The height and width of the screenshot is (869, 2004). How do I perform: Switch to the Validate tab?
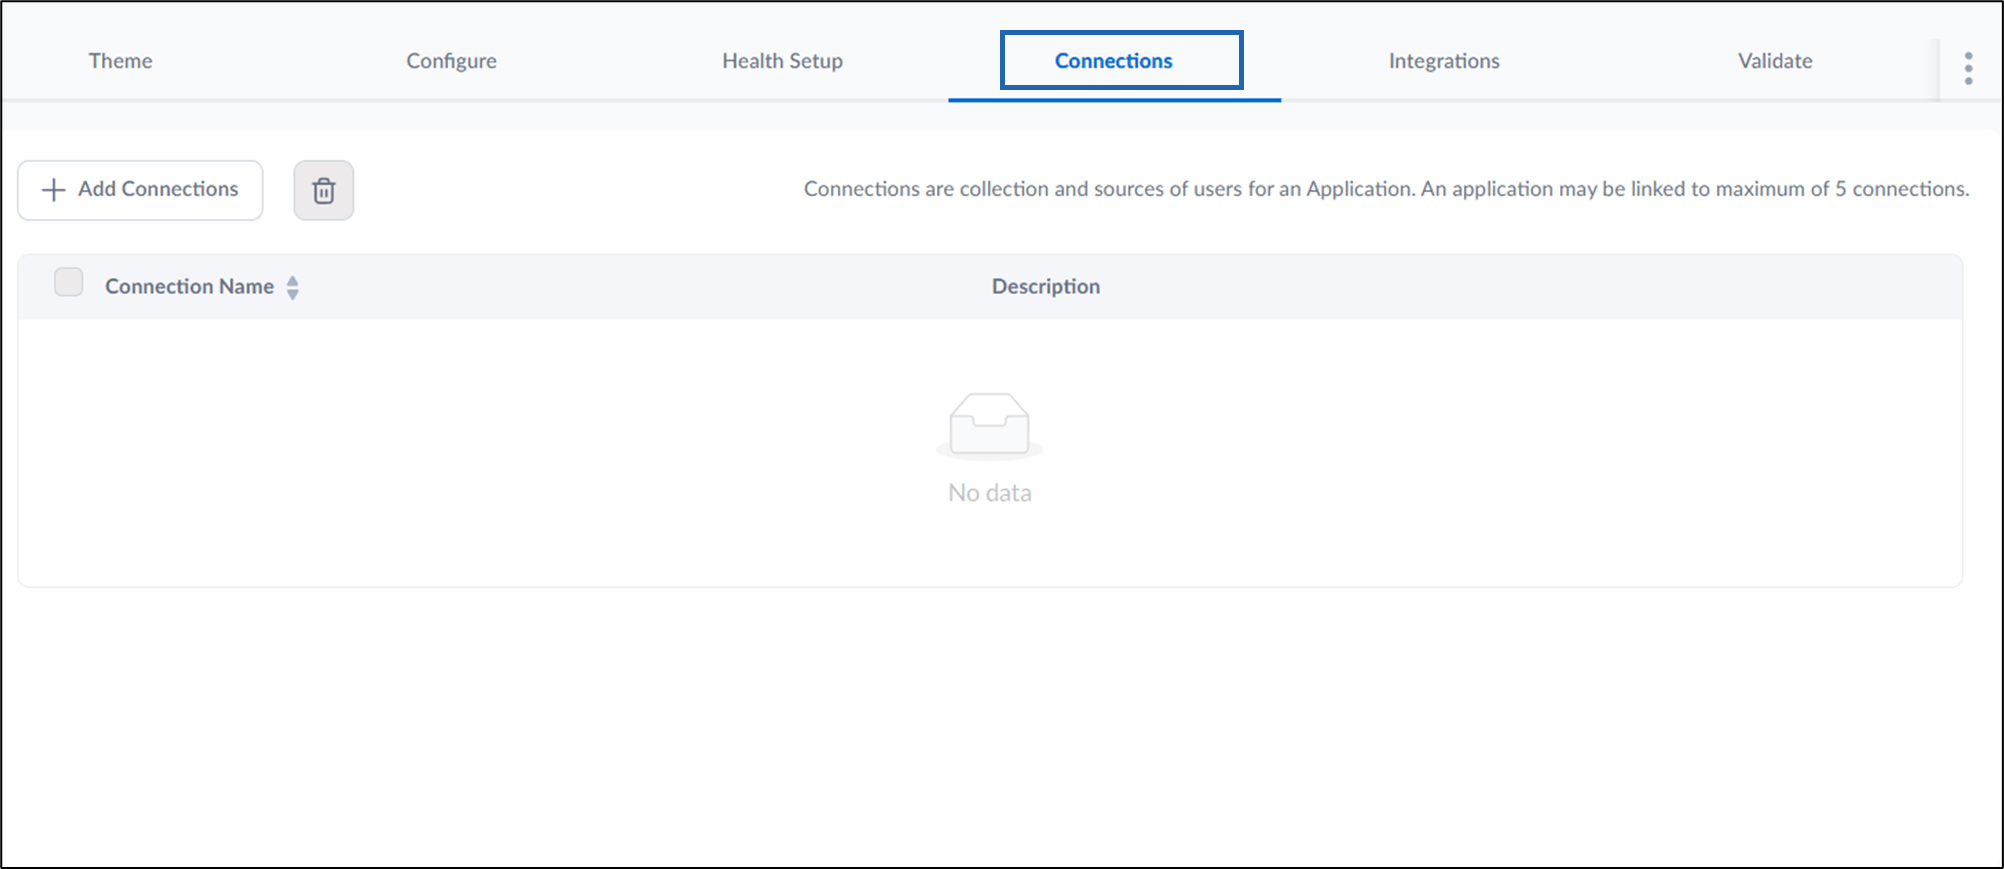coord(1775,61)
